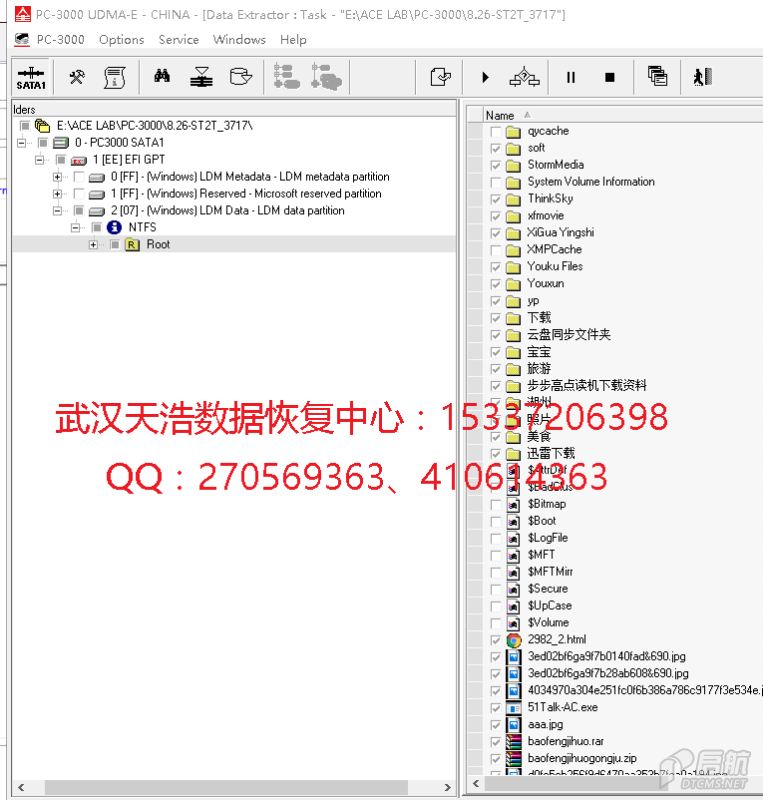Uncheck the StormMedia folder checkbox
This screenshot has height=800, width=763.
[496, 165]
